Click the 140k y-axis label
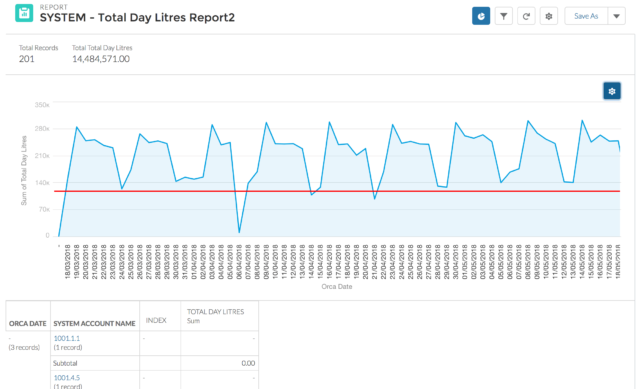640x389 pixels. coord(42,182)
